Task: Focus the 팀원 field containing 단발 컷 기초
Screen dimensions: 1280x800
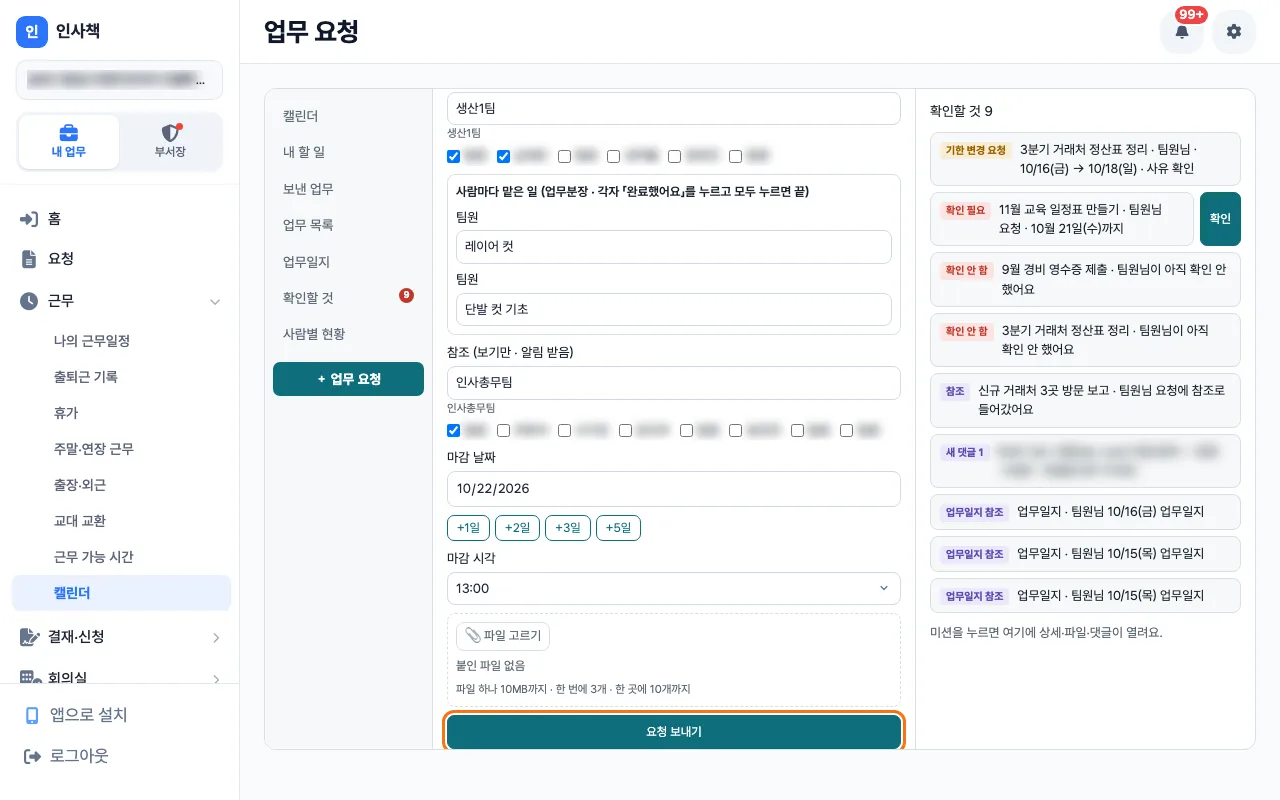Action: tap(673, 309)
